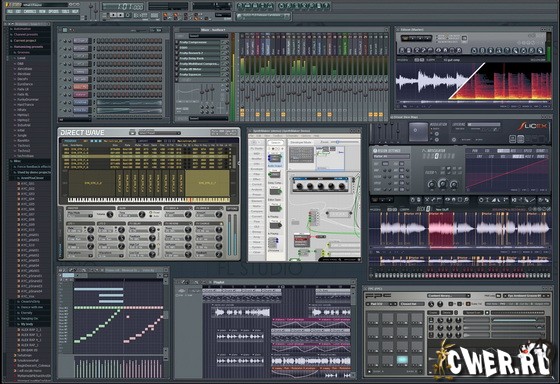Image resolution: width=560 pixels, height=384 pixels.
Task: Open the CHANNELS menu
Action: click(30, 12)
